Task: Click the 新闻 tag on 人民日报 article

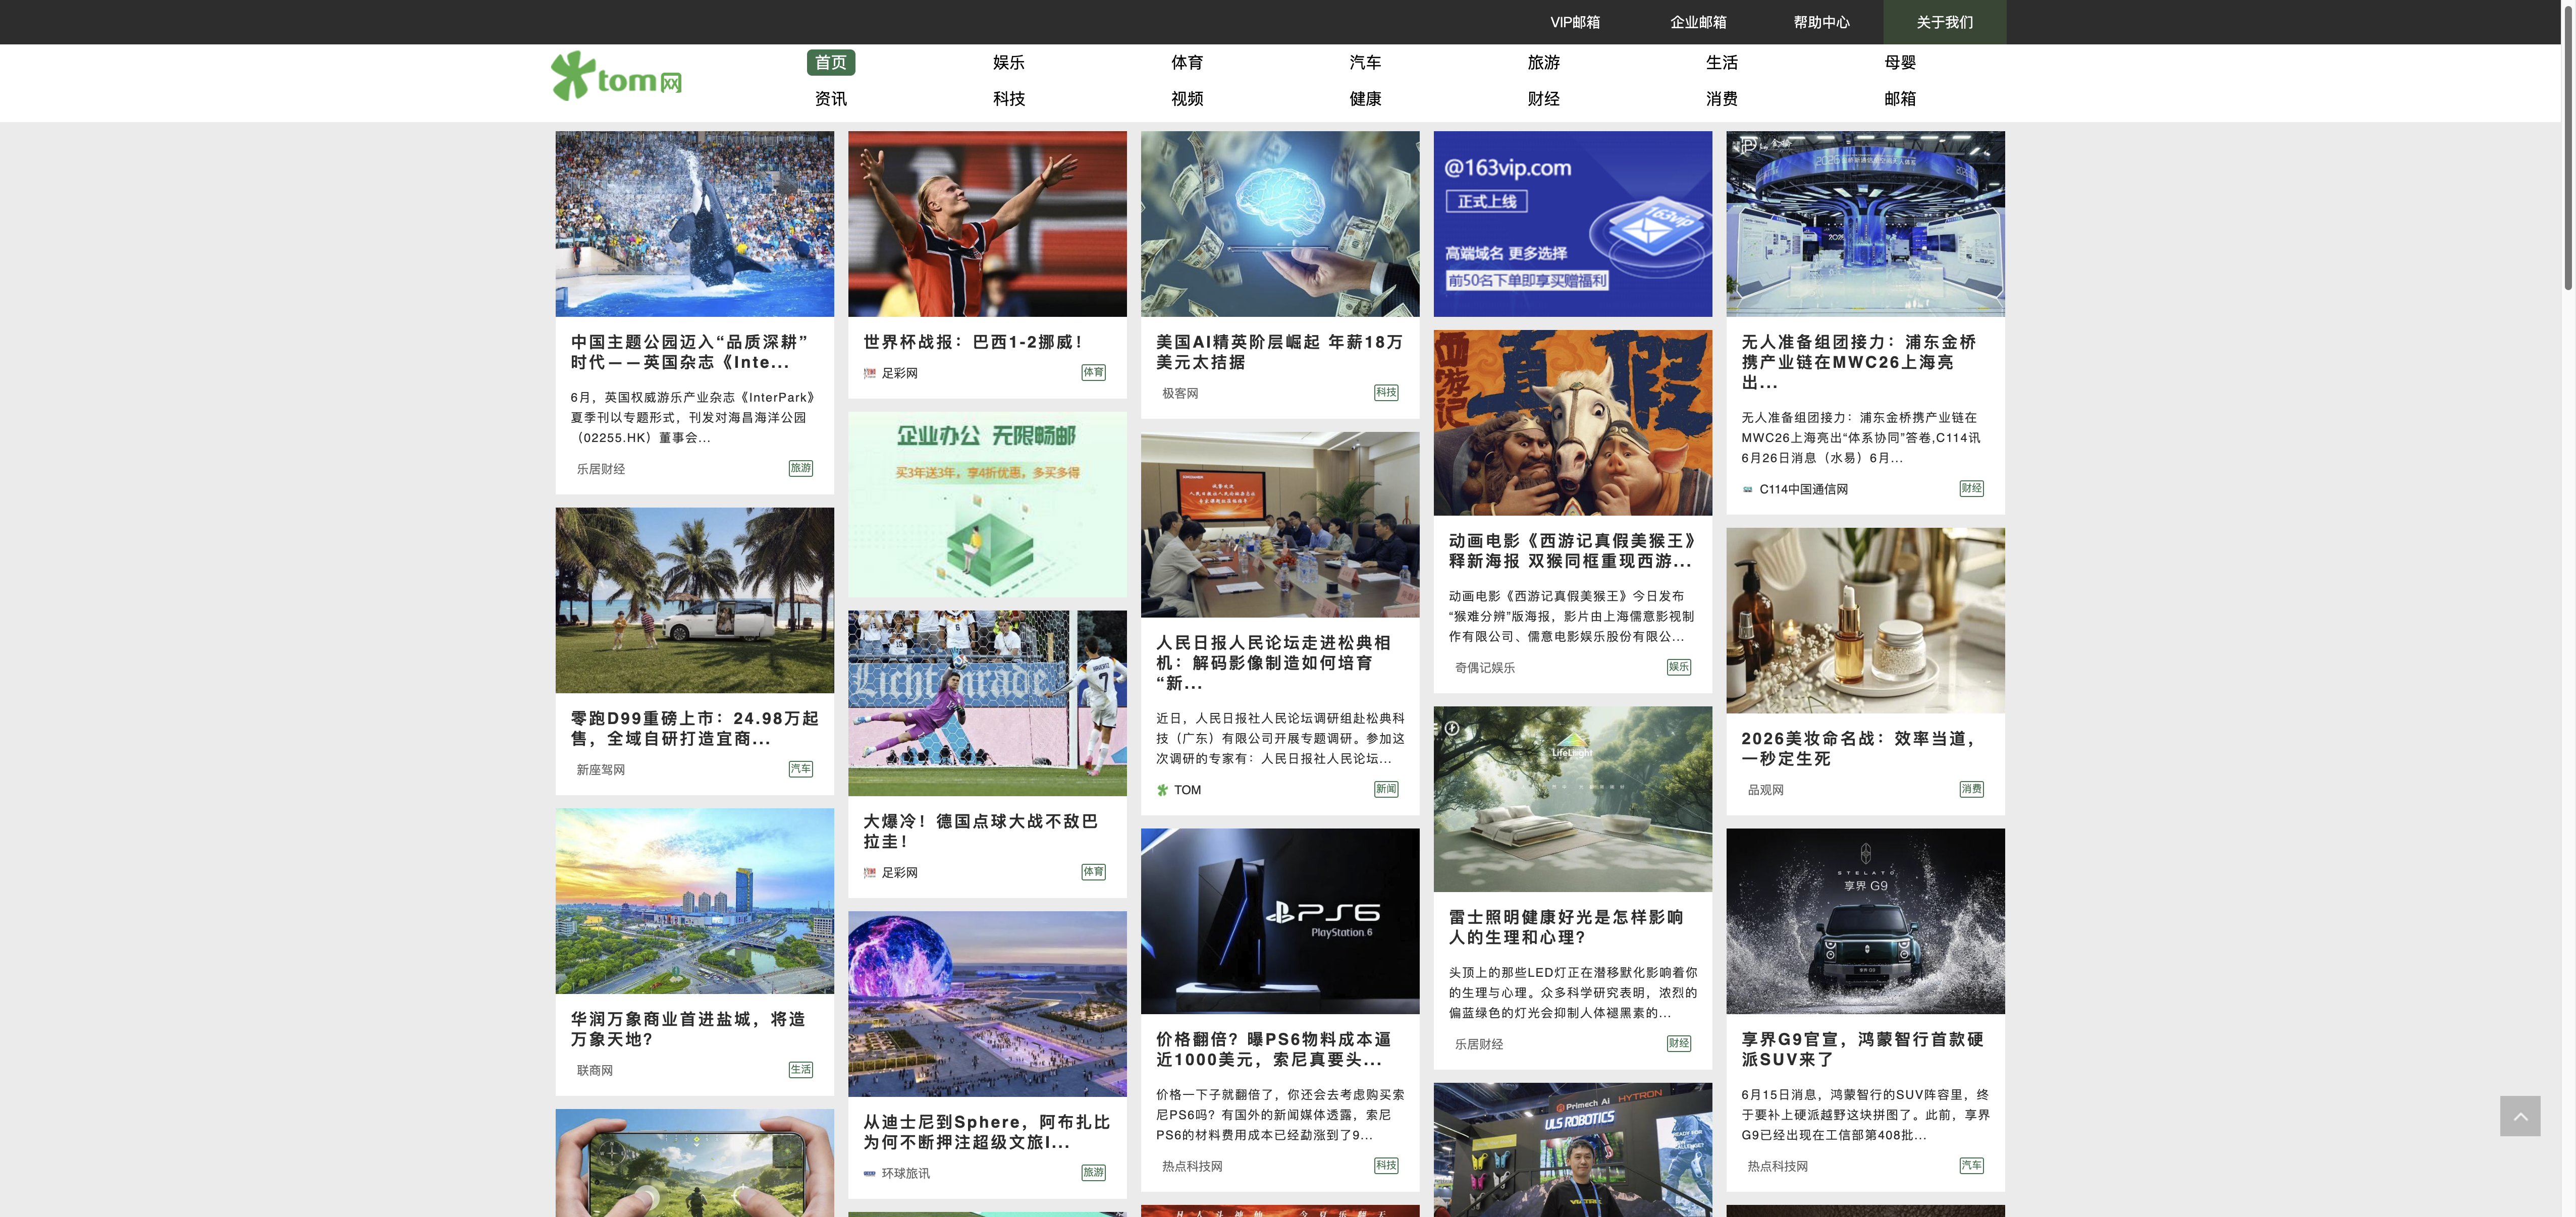Action: coord(1386,789)
